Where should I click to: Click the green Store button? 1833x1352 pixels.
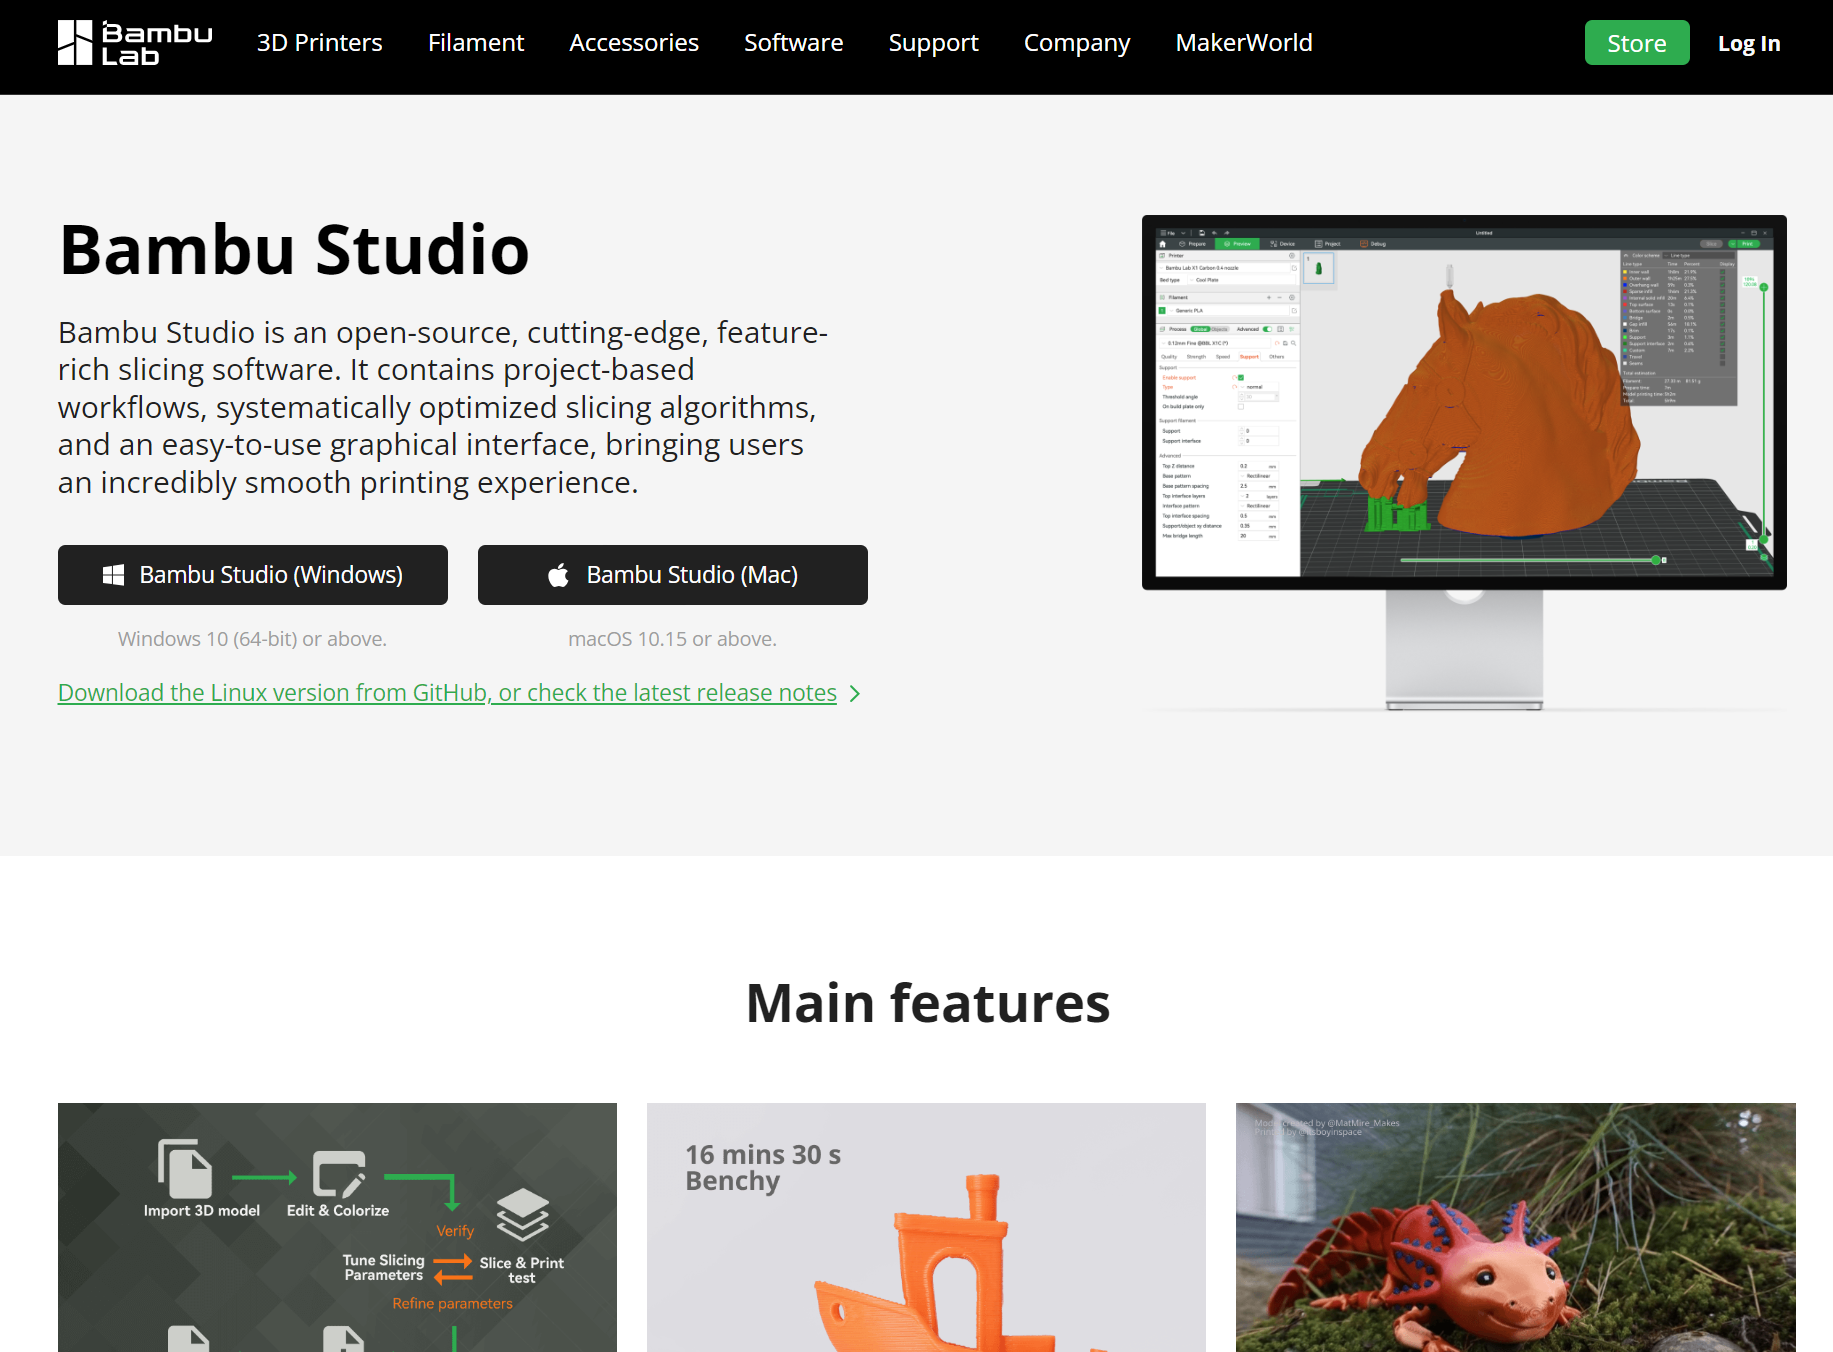click(1637, 43)
